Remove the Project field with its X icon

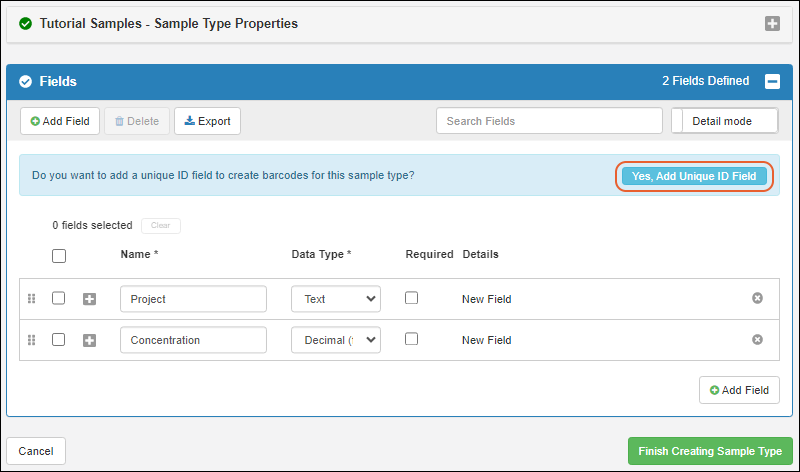757,298
